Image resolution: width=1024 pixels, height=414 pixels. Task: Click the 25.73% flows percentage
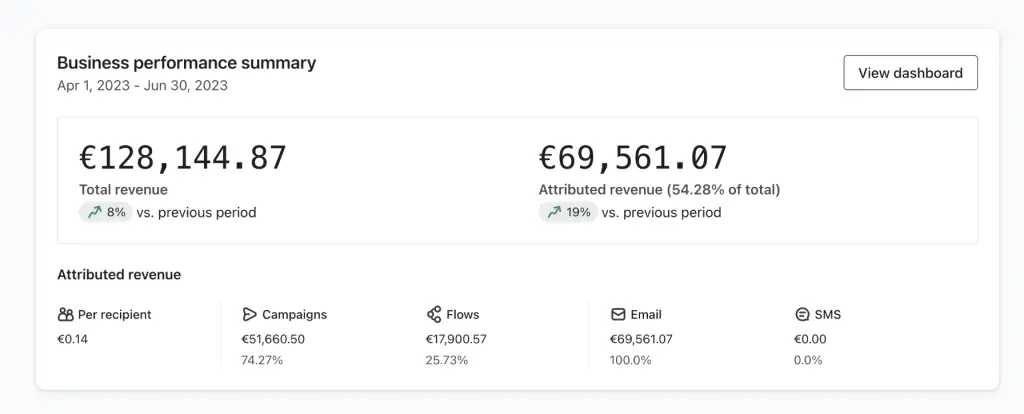pos(447,360)
